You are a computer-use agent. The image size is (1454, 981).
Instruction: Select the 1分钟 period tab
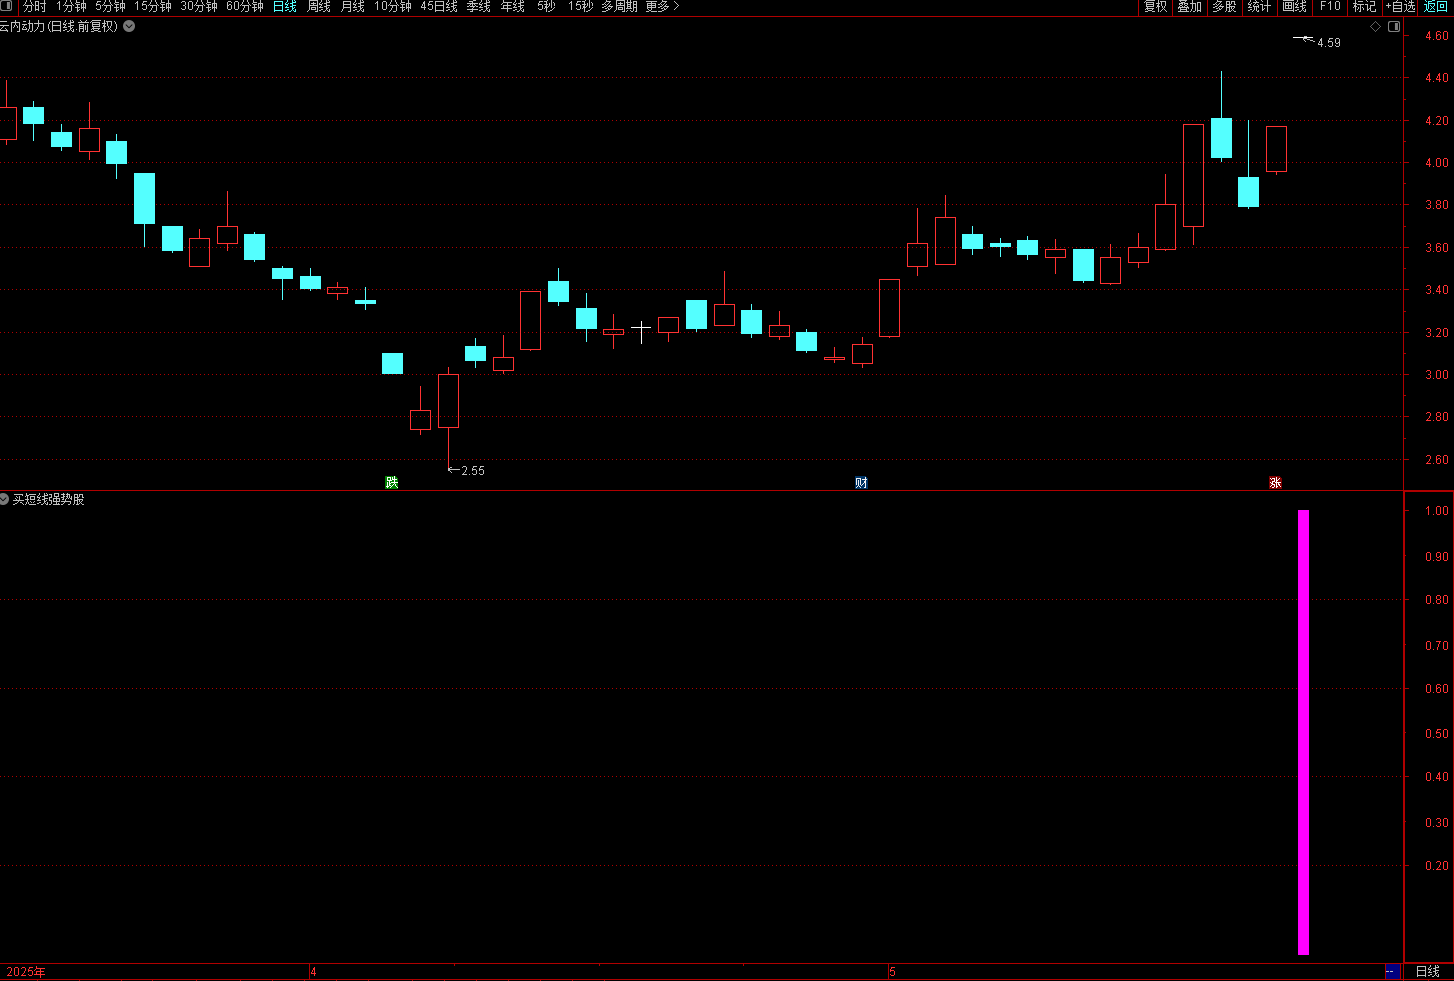(x=72, y=6)
